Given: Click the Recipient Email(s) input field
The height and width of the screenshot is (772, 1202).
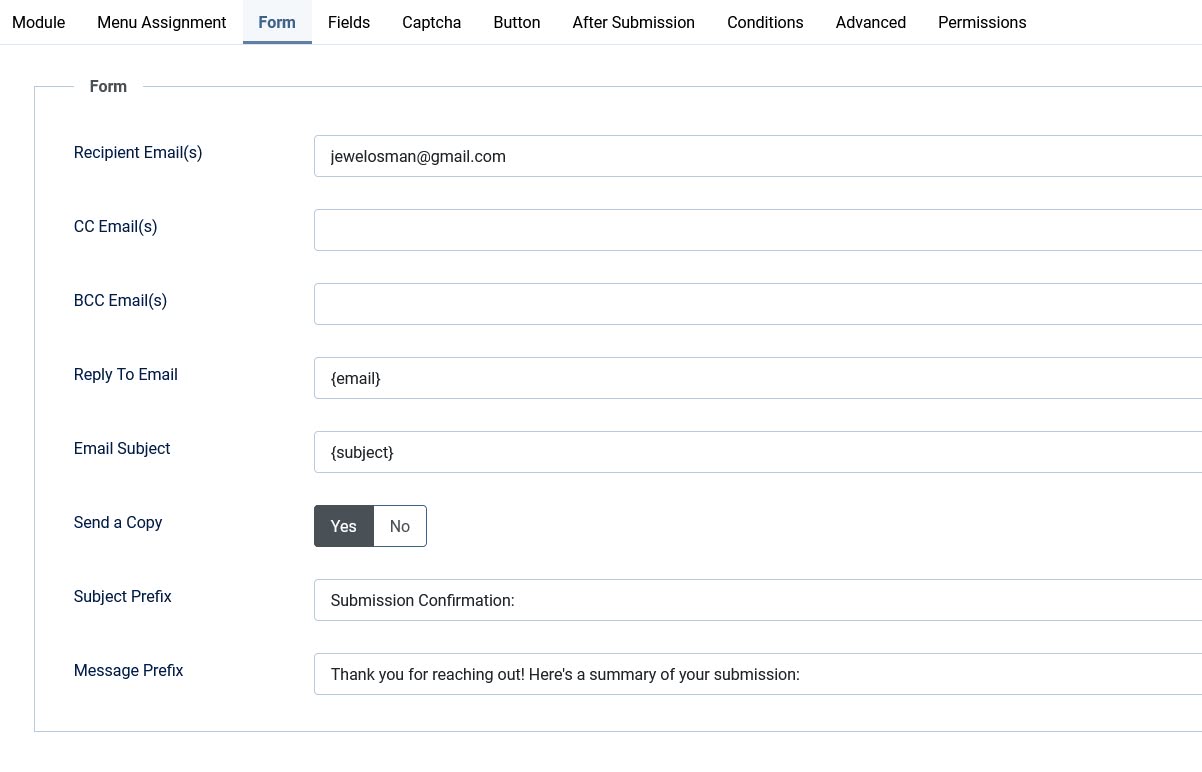Looking at the screenshot, I should [x=757, y=156].
